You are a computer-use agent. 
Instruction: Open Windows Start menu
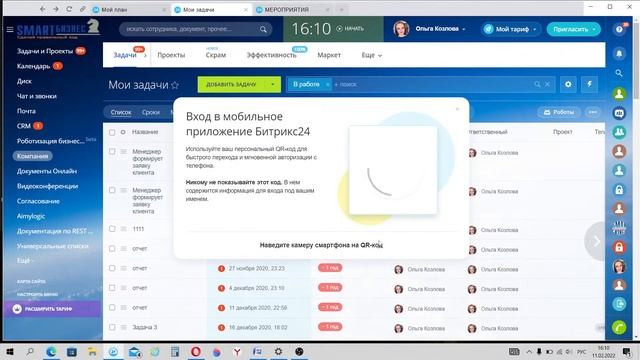pos(10,351)
